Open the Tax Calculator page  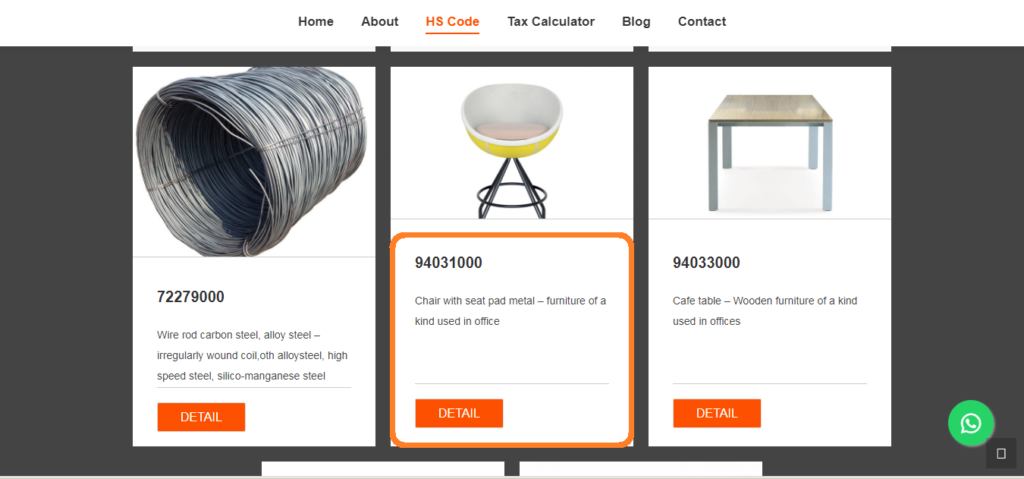pyautogui.click(x=551, y=22)
